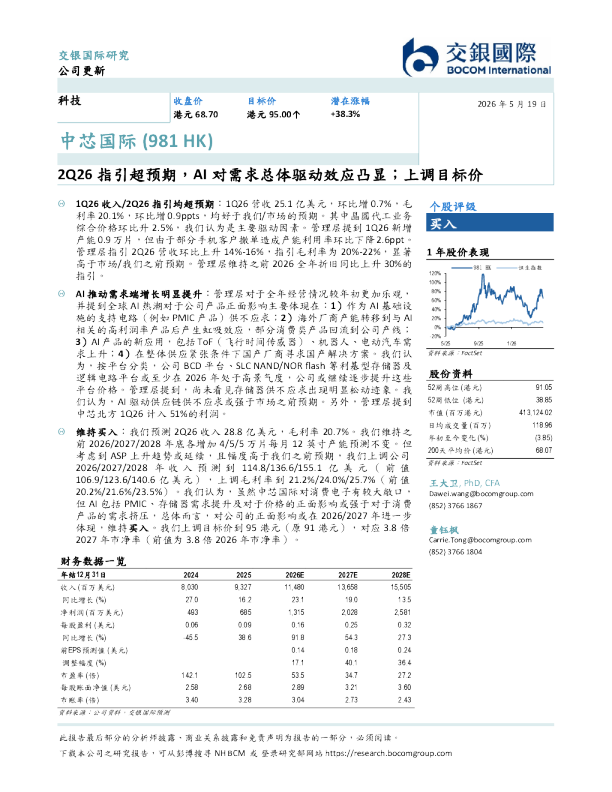Click the upside value +38.3%
The image size is (612, 792).
point(345,114)
